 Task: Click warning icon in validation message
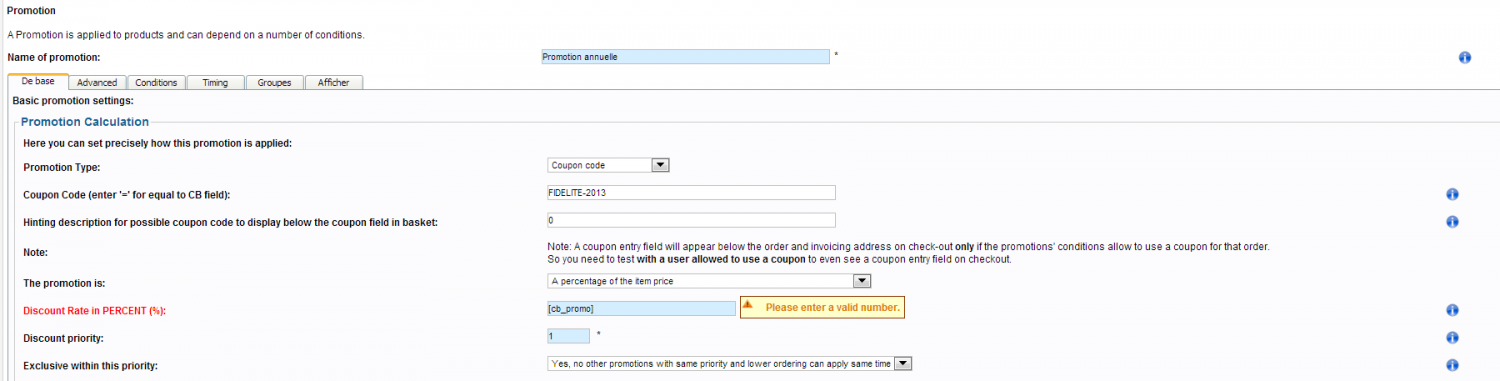[747, 306]
